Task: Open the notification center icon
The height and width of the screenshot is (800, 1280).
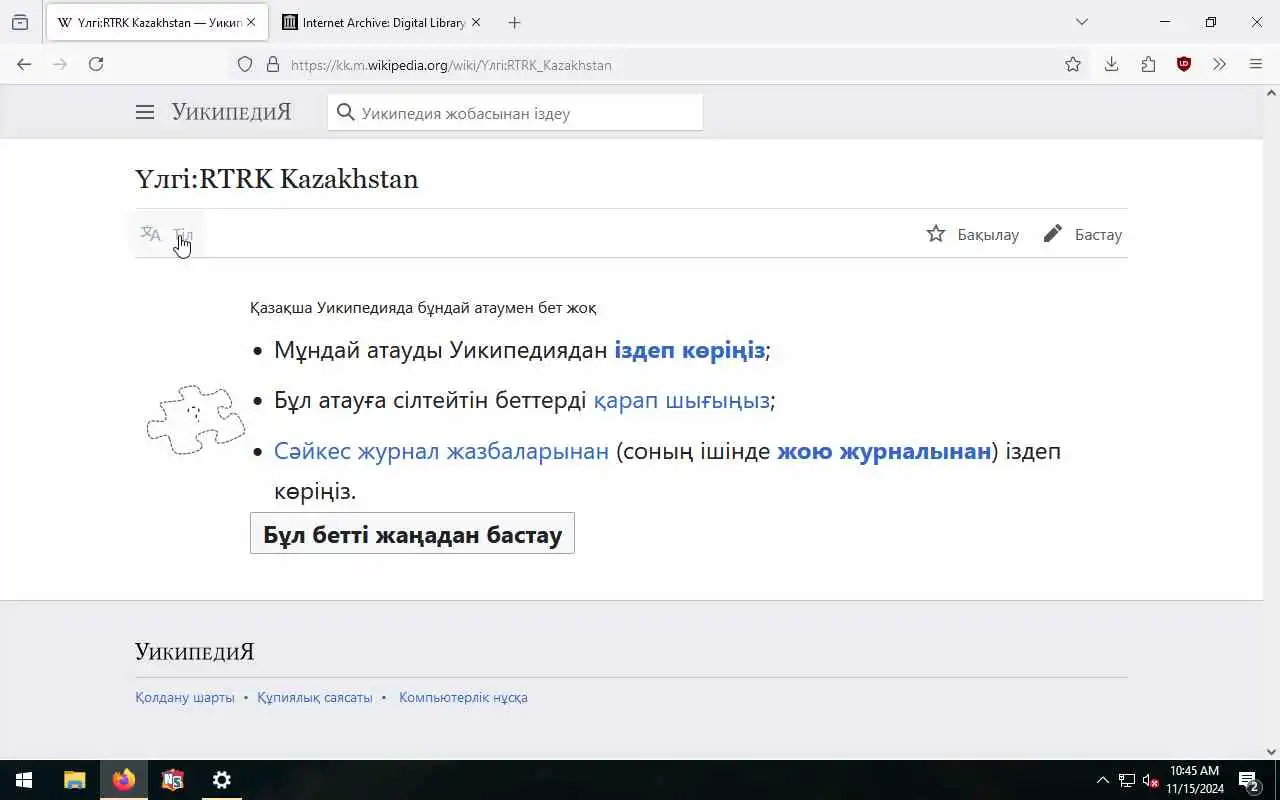Action: (1248, 780)
